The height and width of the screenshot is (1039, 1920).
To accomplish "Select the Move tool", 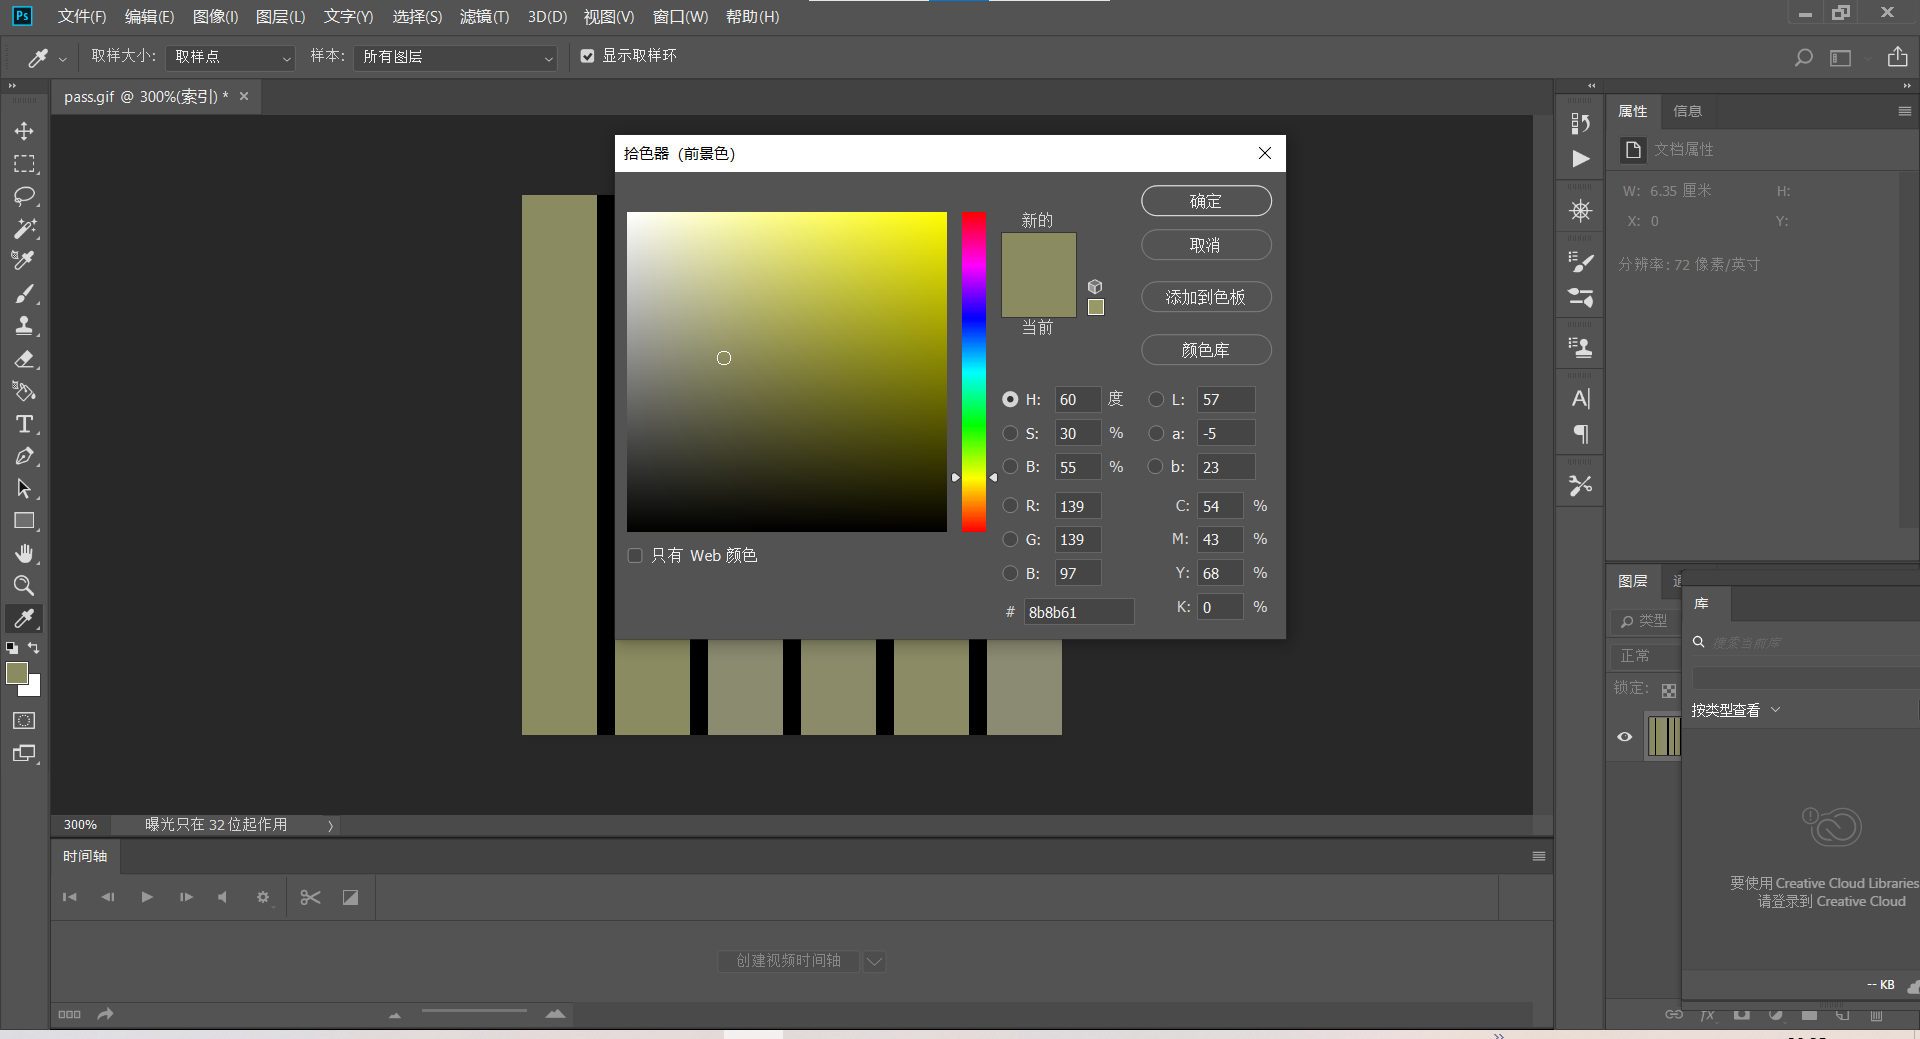I will (x=24, y=131).
